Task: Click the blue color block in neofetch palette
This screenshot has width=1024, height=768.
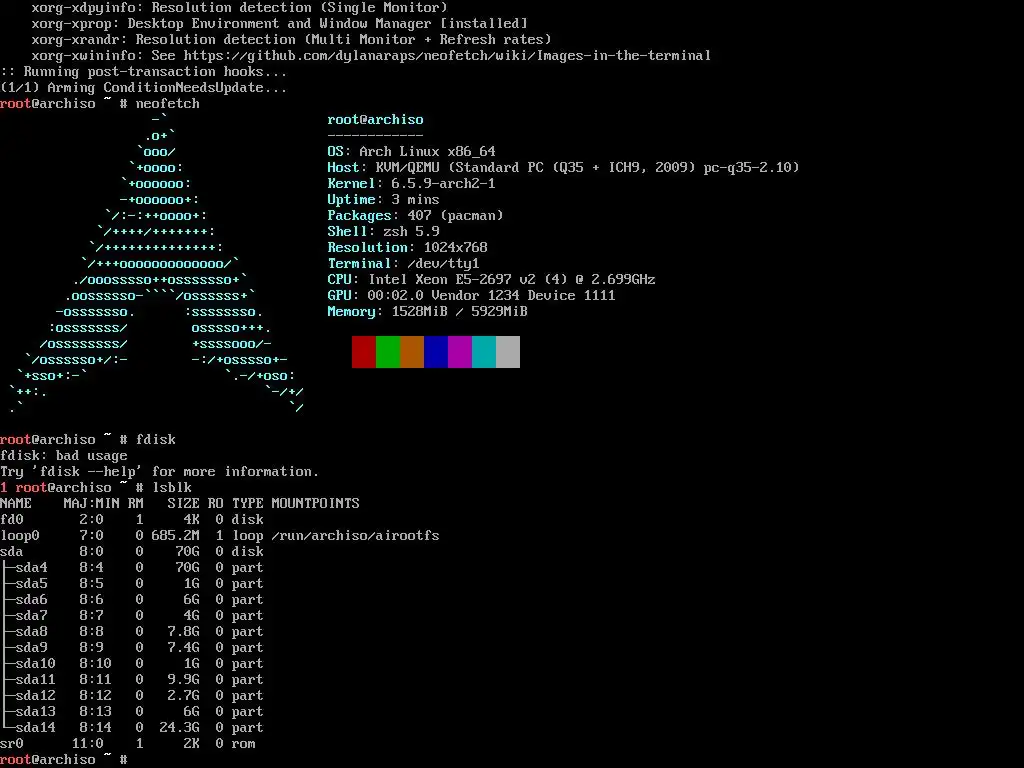Action: pyautogui.click(x=436, y=352)
